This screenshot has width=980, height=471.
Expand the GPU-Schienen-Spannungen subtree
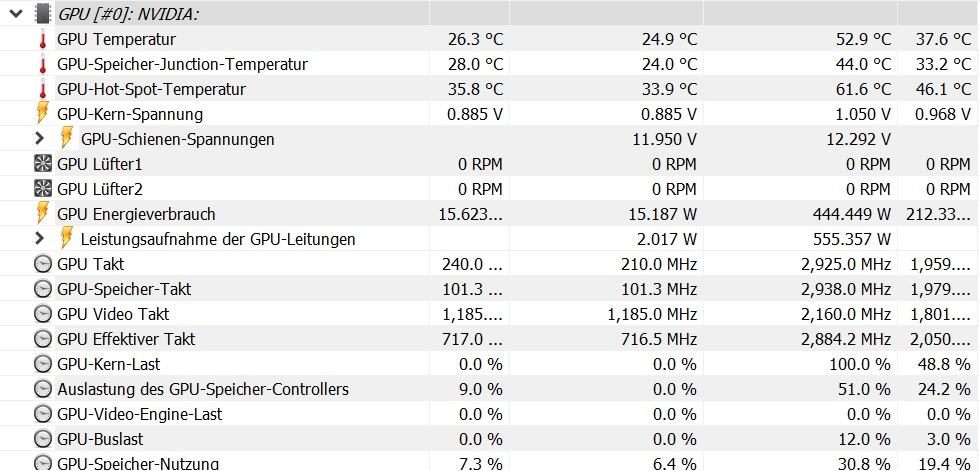click(40, 139)
